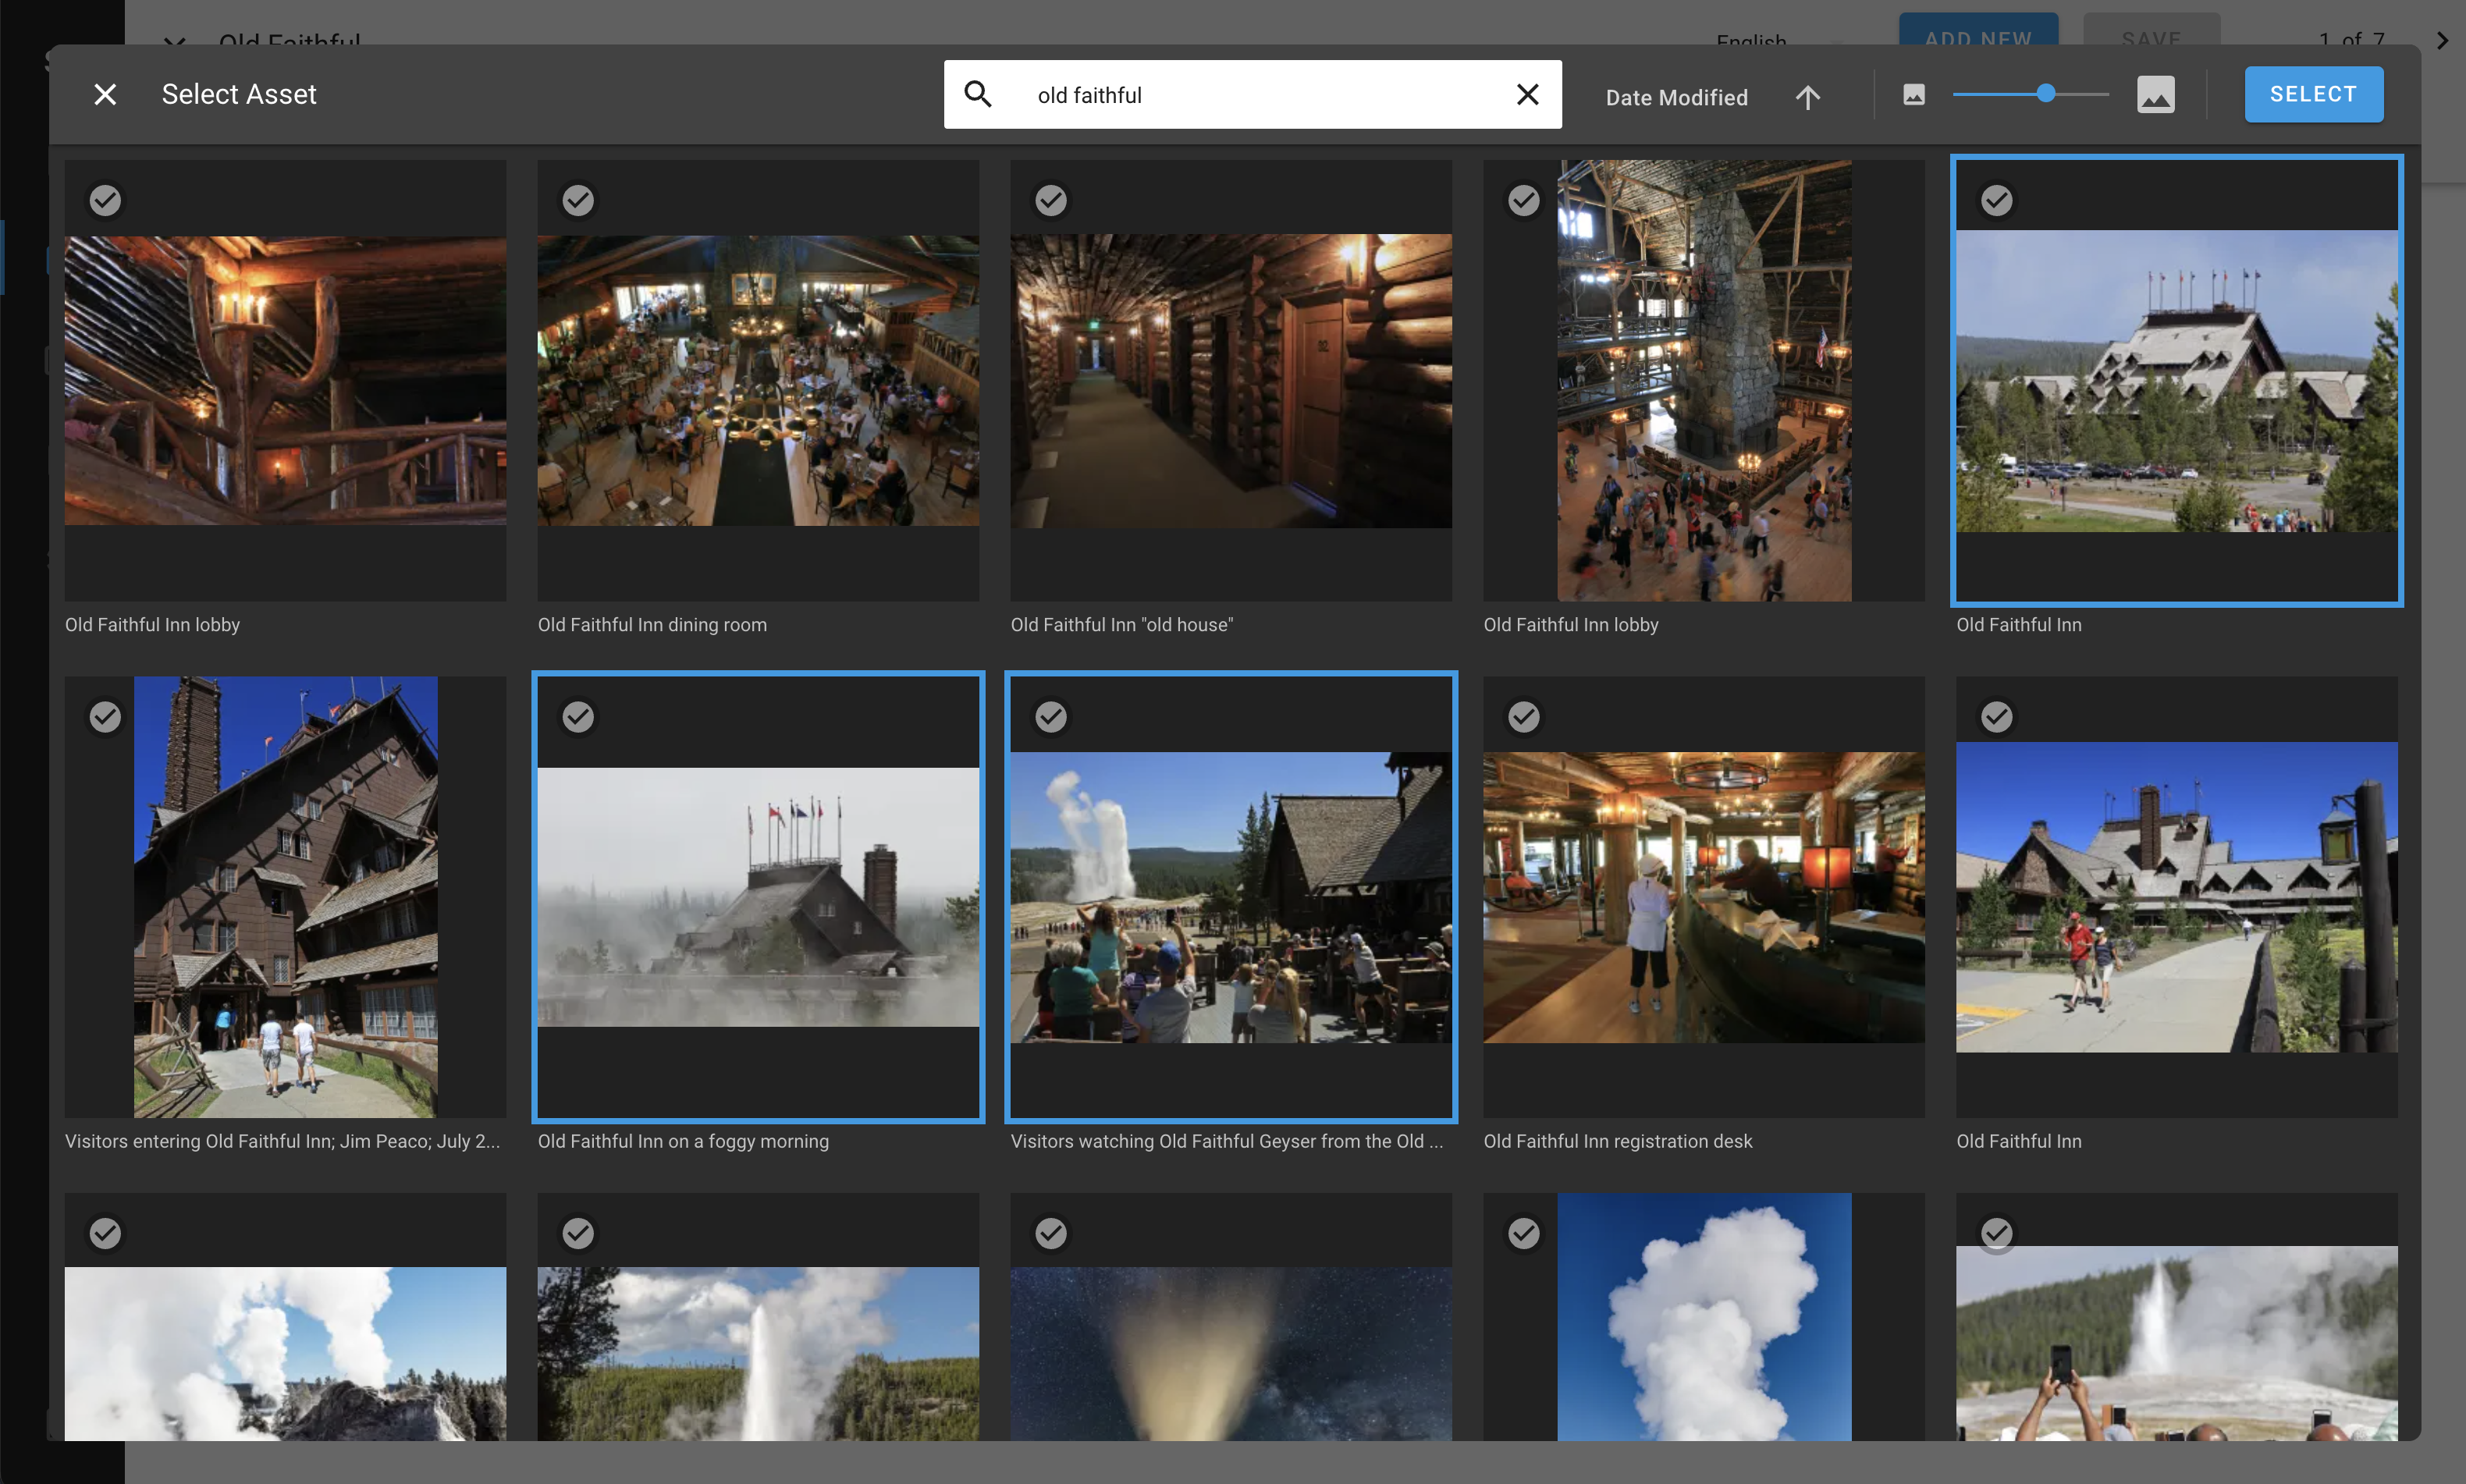
Task: Toggle checkmark on foggy morning Inn photo
Action: click(x=578, y=717)
